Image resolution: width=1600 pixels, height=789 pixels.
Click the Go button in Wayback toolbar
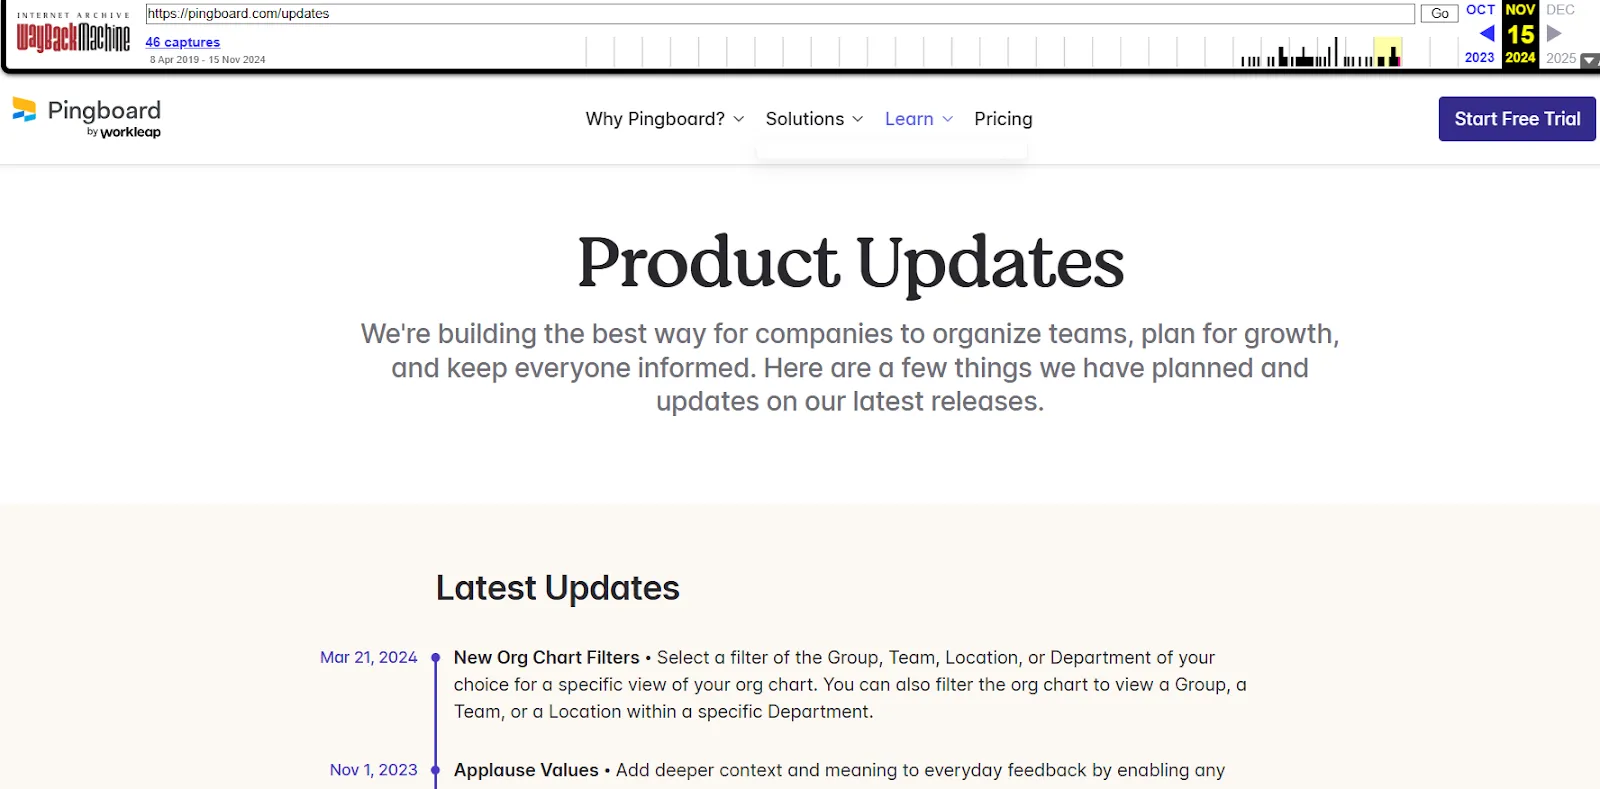[1439, 14]
